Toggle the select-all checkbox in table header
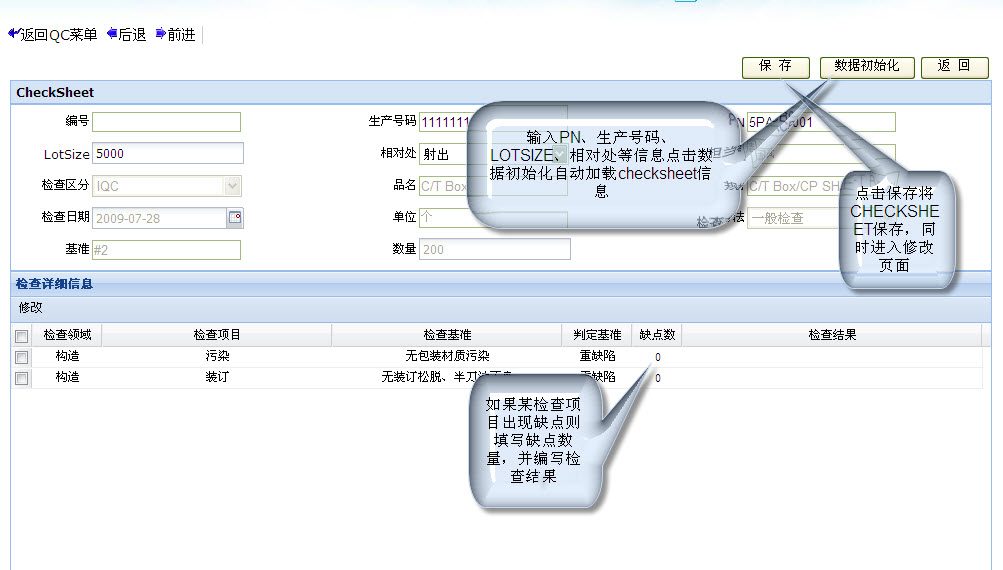 22,336
